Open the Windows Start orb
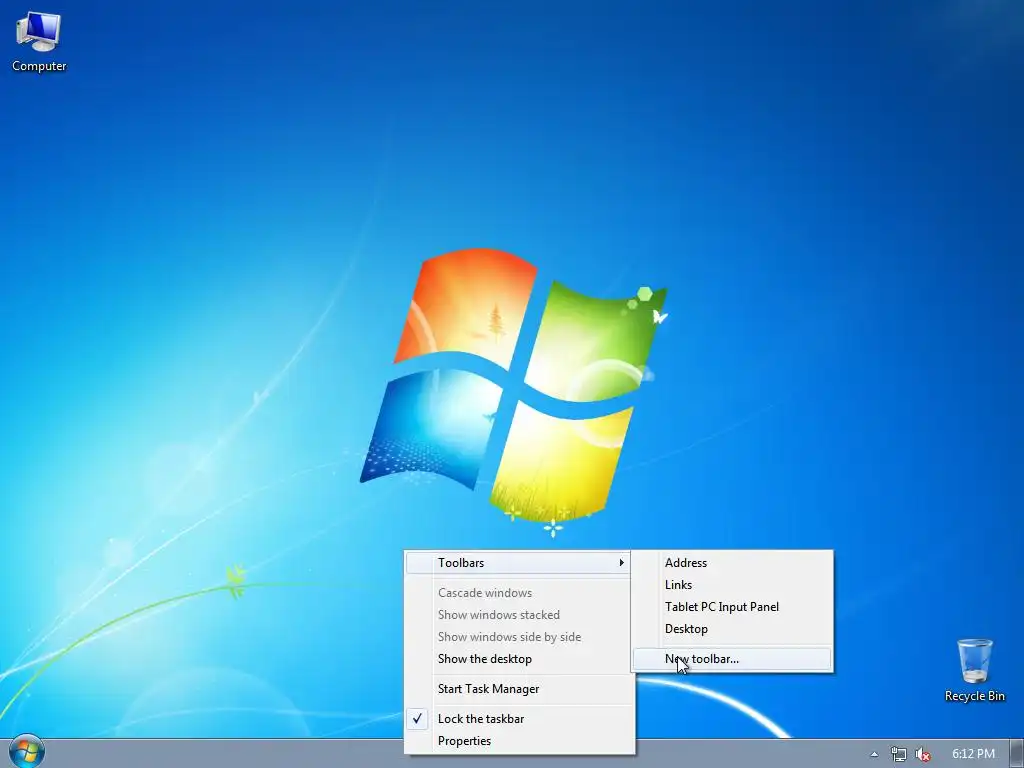The image size is (1024, 768). click(27, 752)
